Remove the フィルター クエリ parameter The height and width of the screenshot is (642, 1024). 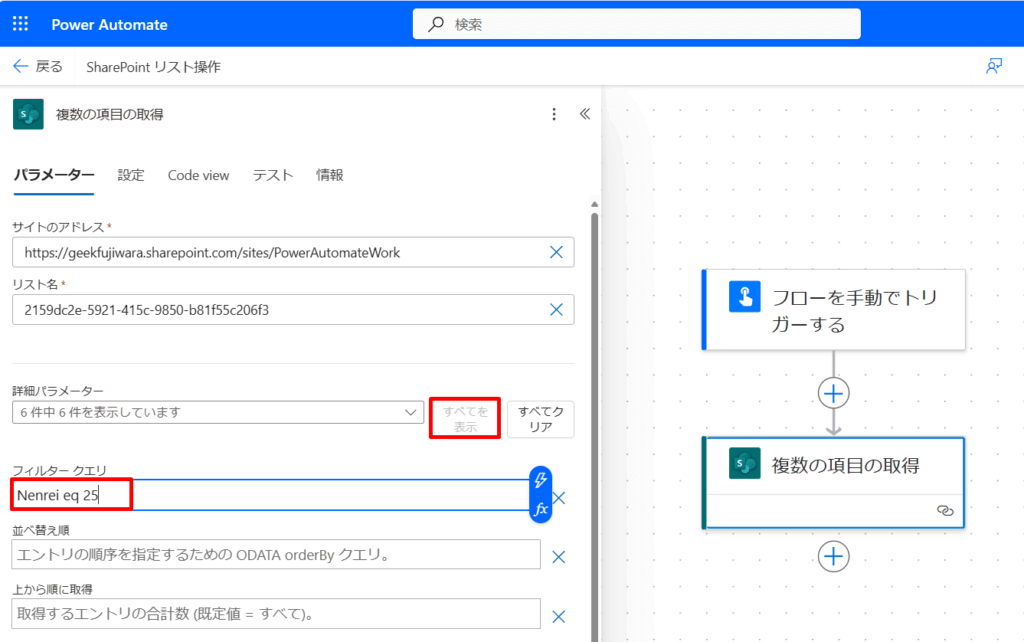(559, 498)
